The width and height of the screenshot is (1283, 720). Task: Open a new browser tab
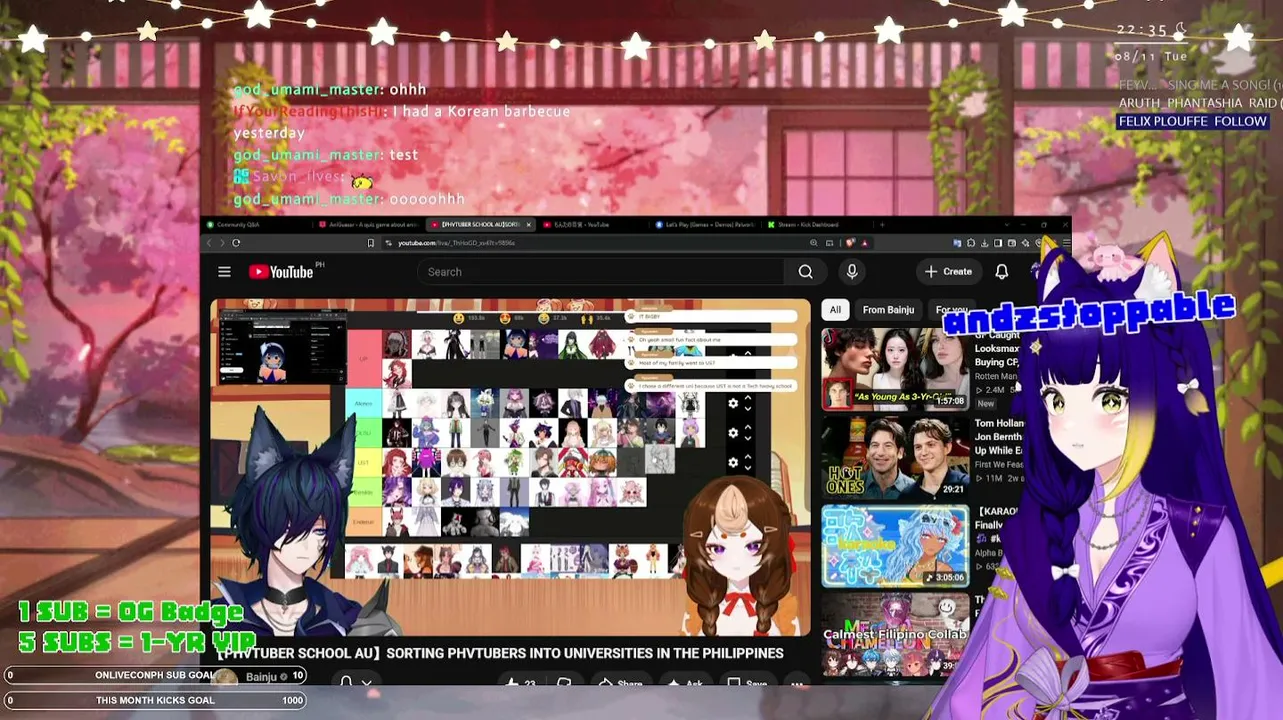coord(881,225)
